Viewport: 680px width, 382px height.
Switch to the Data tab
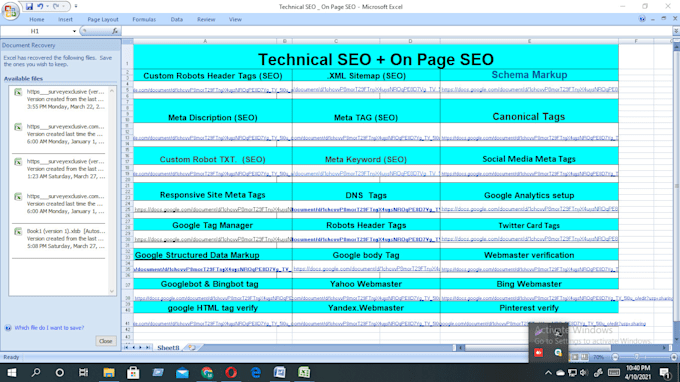177,20
